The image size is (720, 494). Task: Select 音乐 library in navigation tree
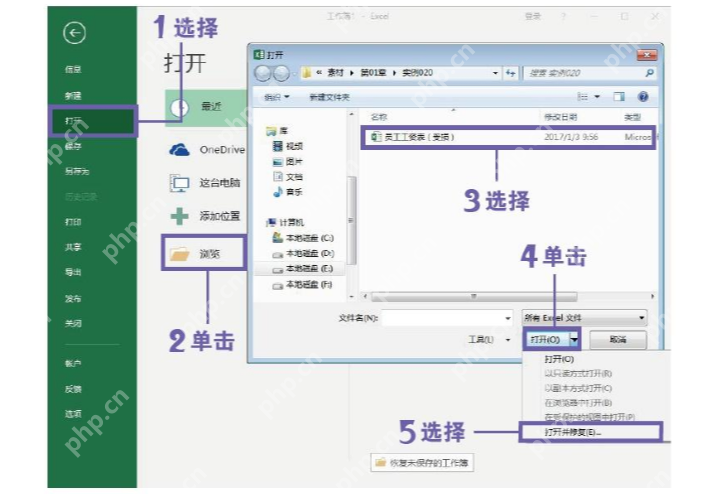pyautogui.click(x=288, y=192)
